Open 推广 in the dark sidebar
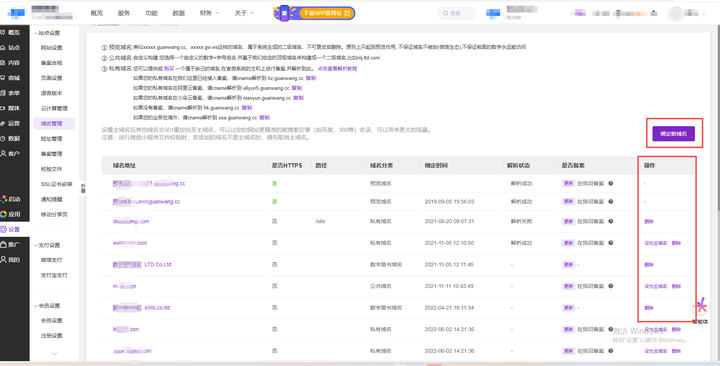The width and height of the screenshot is (720, 366). [10, 244]
